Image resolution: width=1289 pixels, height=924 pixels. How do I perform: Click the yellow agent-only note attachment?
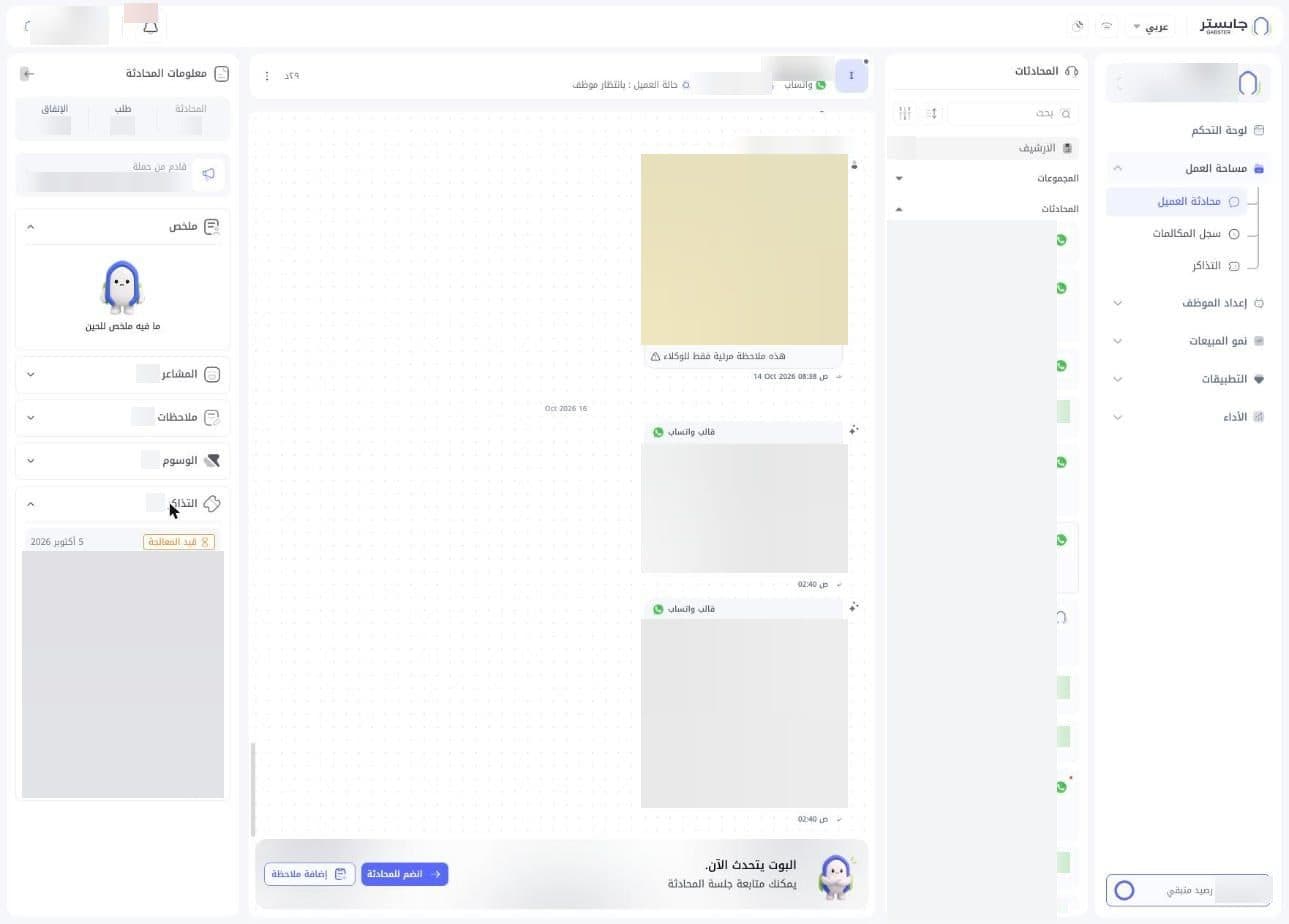[744, 249]
